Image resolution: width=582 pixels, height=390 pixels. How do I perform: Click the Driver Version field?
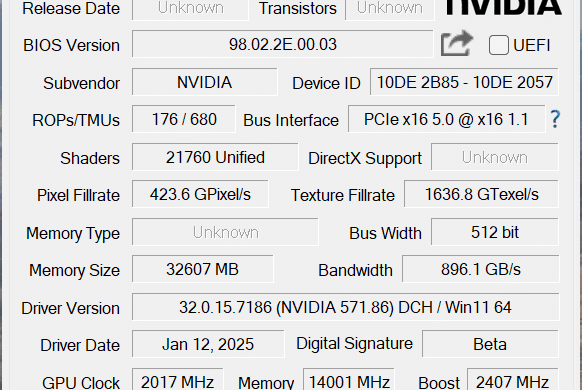(x=345, y=307)
